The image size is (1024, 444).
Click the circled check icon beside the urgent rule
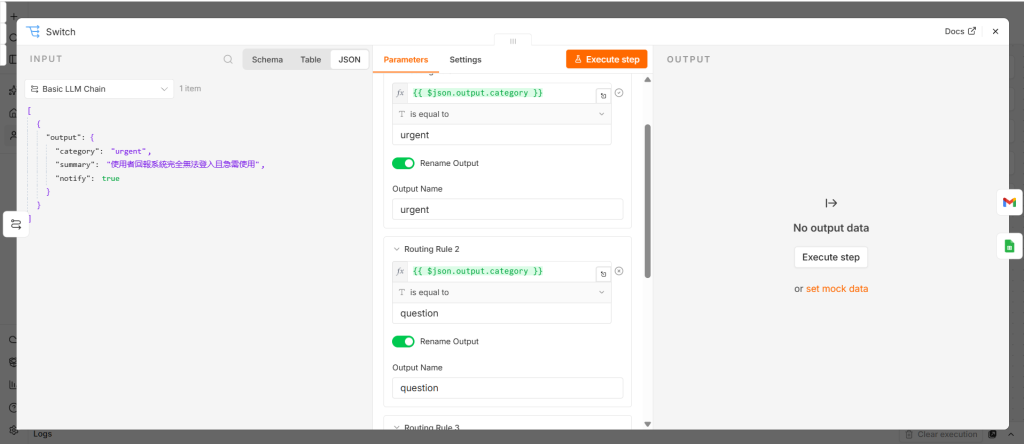click(x=619, y=93)
